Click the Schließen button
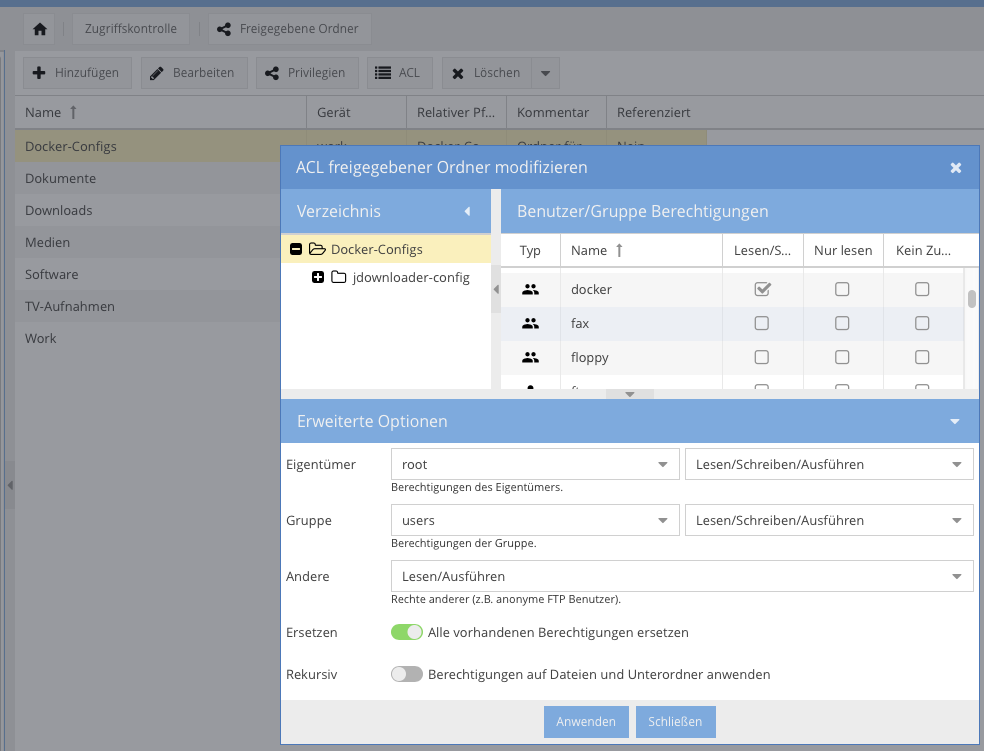The image size is (984, 751). click(675, 722)
